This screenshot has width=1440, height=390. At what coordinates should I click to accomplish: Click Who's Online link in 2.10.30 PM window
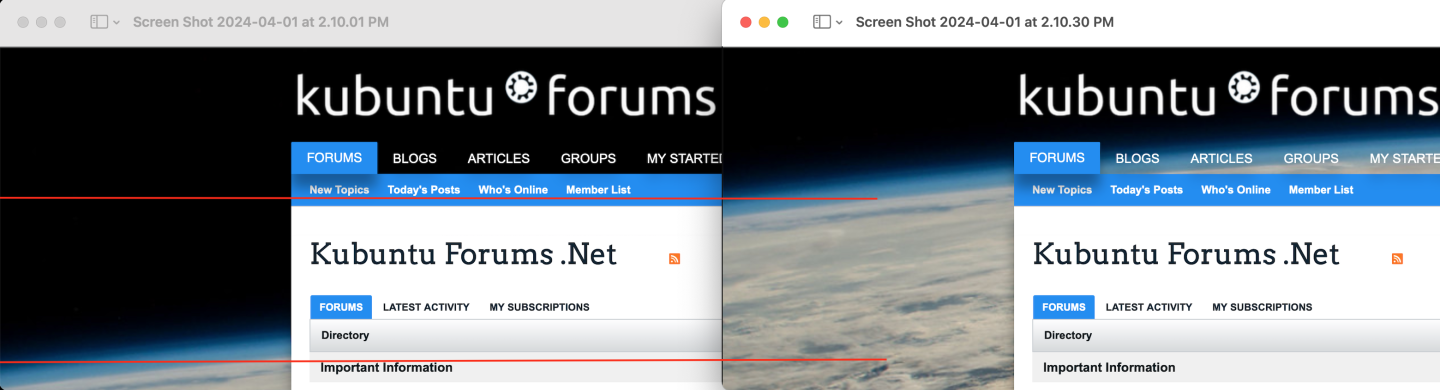(1236, 190)
